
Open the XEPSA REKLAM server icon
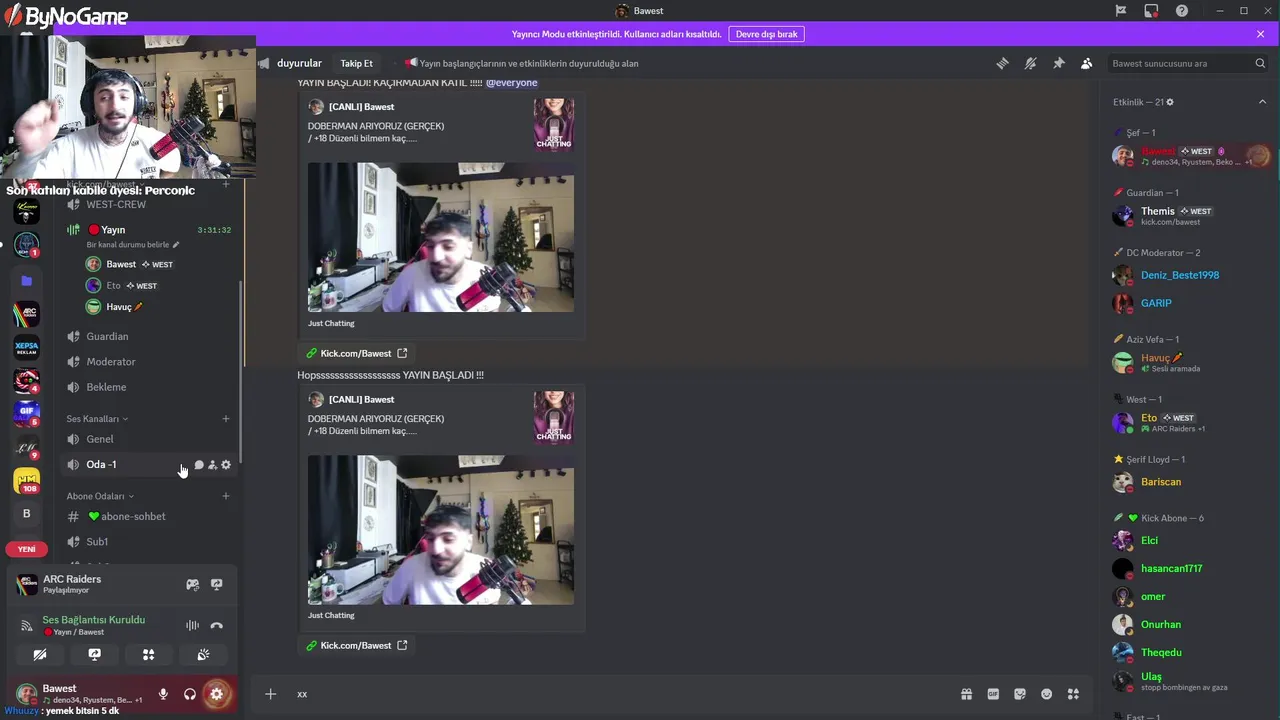tap(27, 347)
